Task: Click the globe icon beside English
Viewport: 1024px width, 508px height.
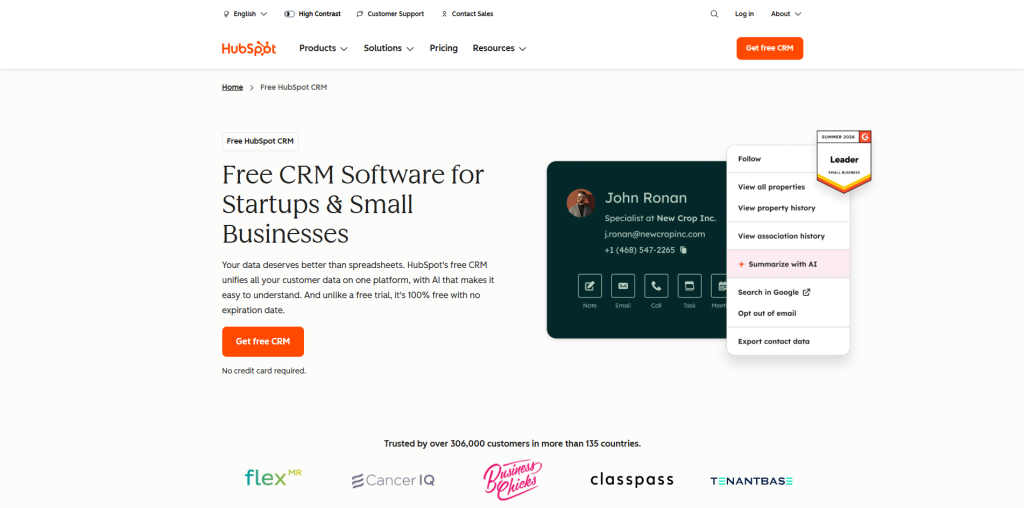Action: (226, 14)
